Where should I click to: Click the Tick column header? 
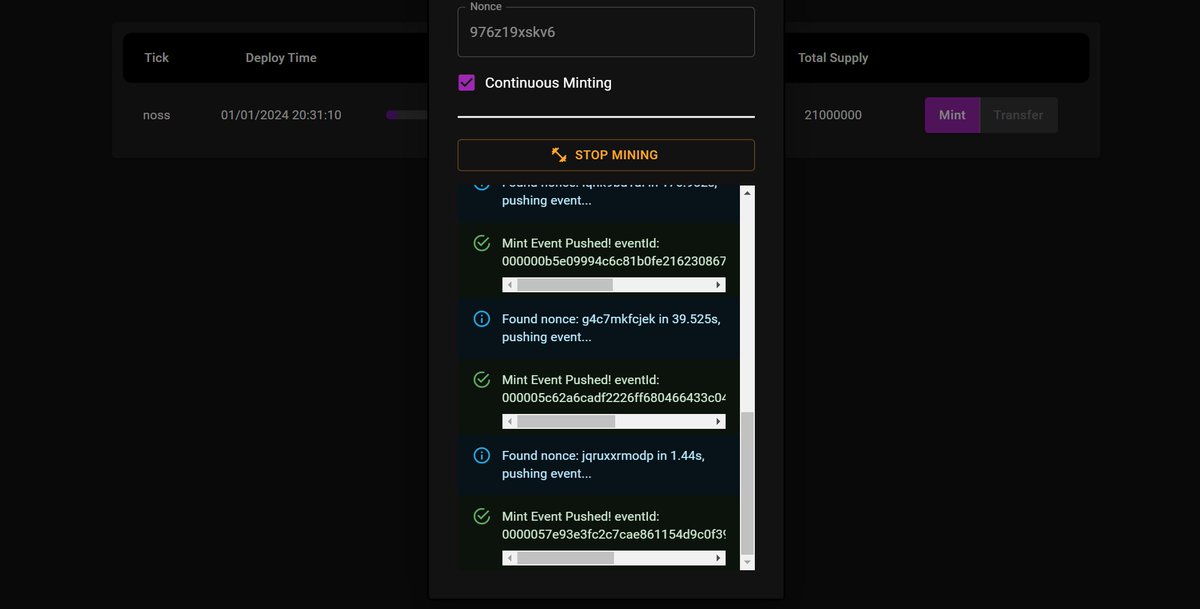coord(157,58)
